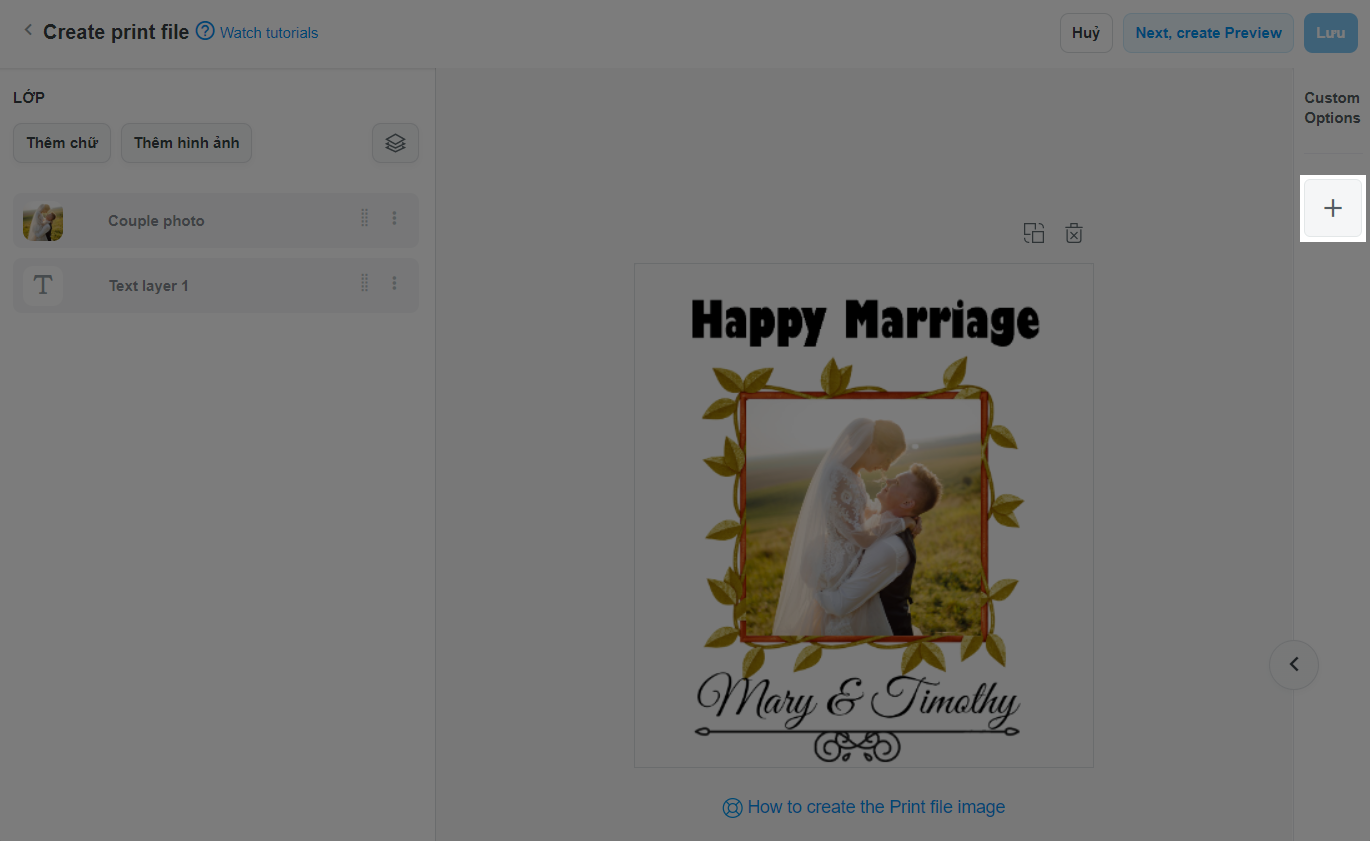Screen dimensions: 1370x841
Task: Select the Text layer 1 name
Action: (149, 286)
